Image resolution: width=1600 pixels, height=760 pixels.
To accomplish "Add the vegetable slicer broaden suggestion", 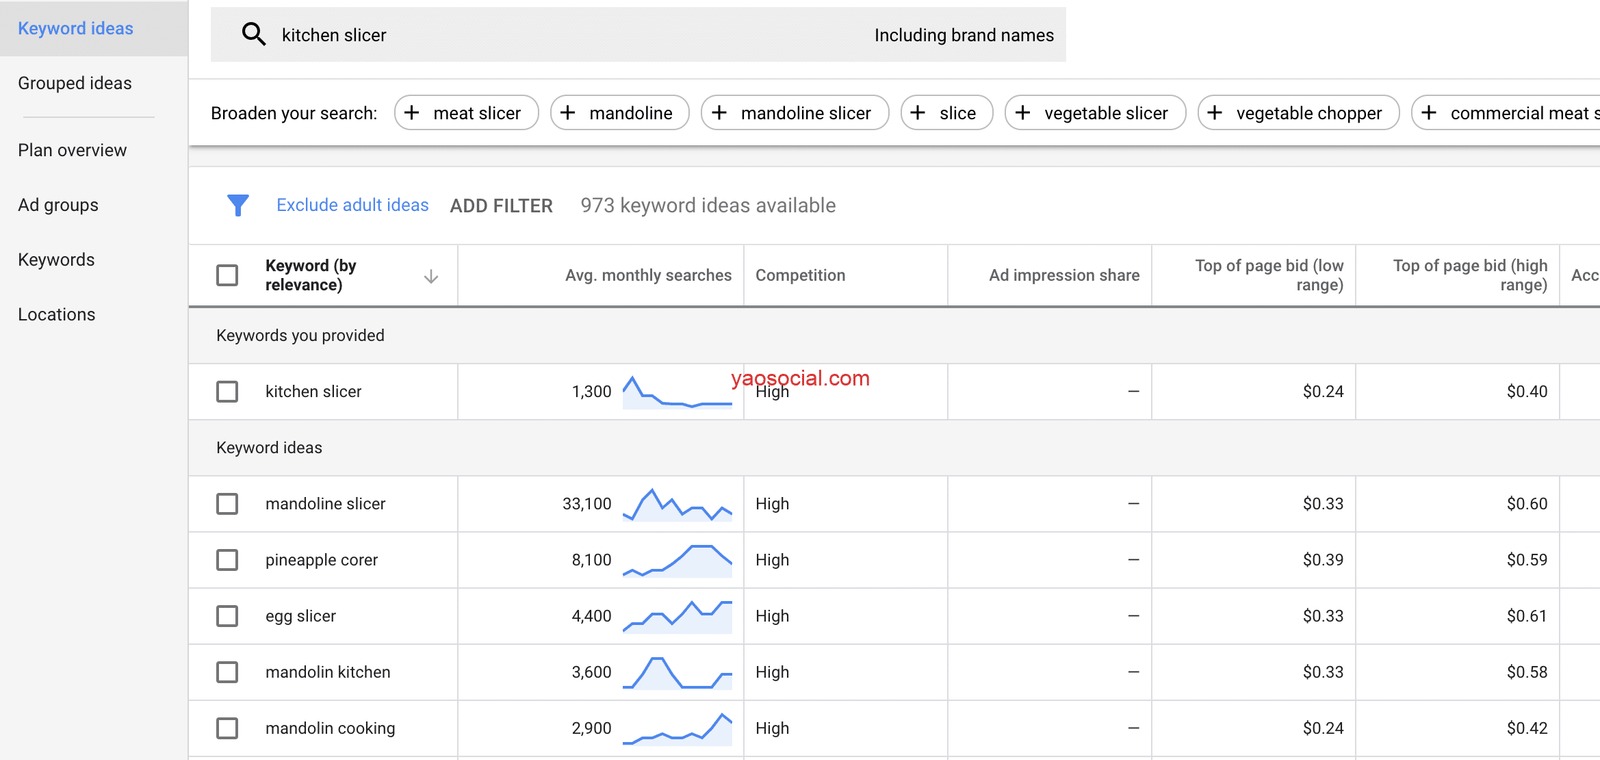I will point(1095,113).
